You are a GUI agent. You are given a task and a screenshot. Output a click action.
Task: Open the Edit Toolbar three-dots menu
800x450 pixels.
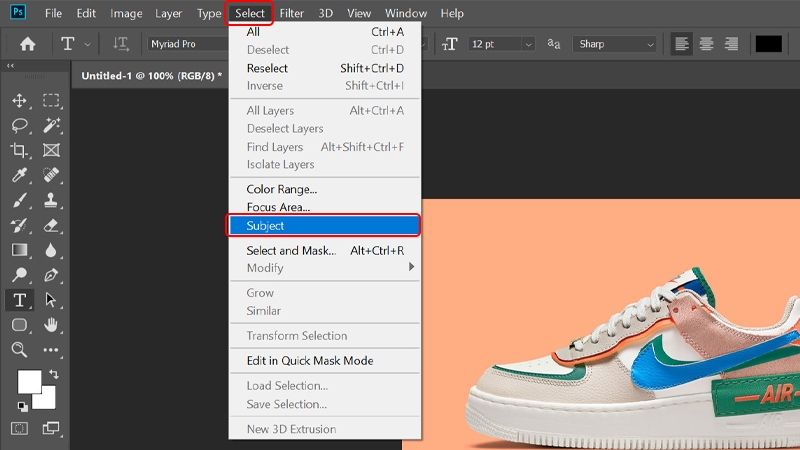tap(51, 350)
